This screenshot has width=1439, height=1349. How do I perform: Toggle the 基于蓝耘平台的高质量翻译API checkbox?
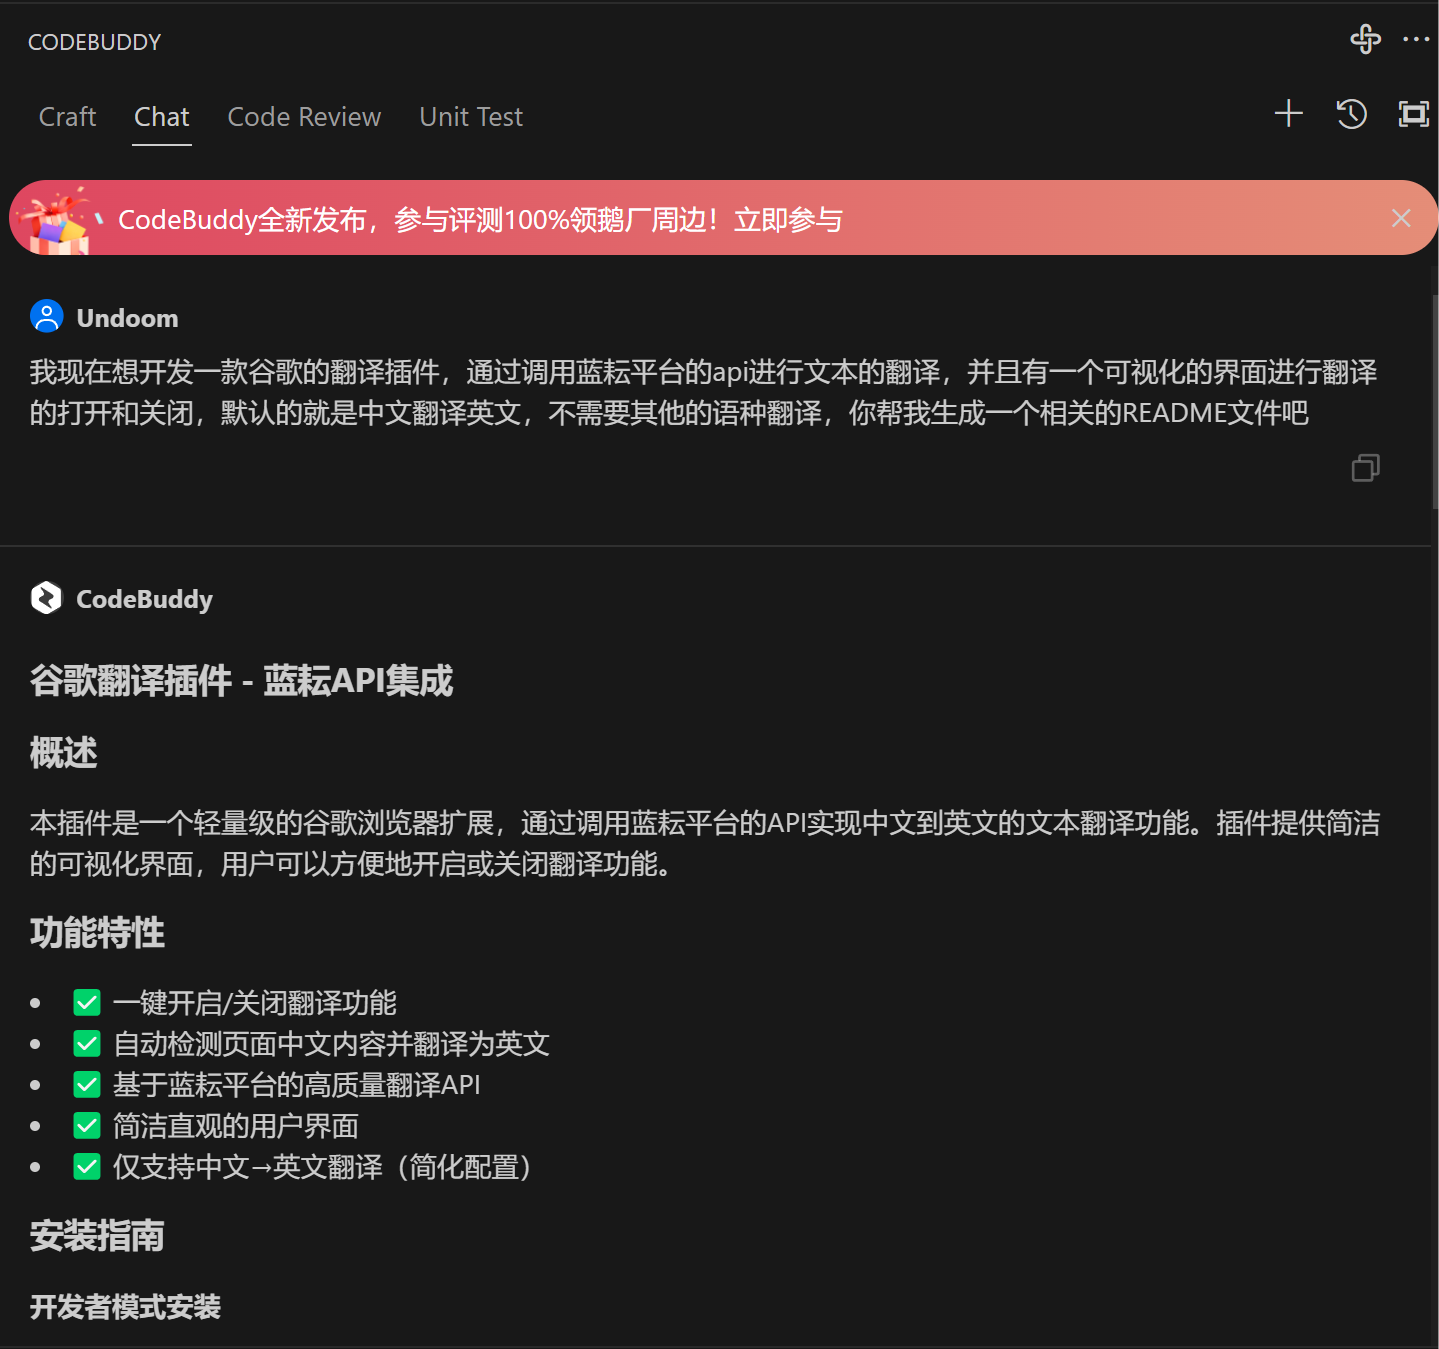click(87, 1084)
